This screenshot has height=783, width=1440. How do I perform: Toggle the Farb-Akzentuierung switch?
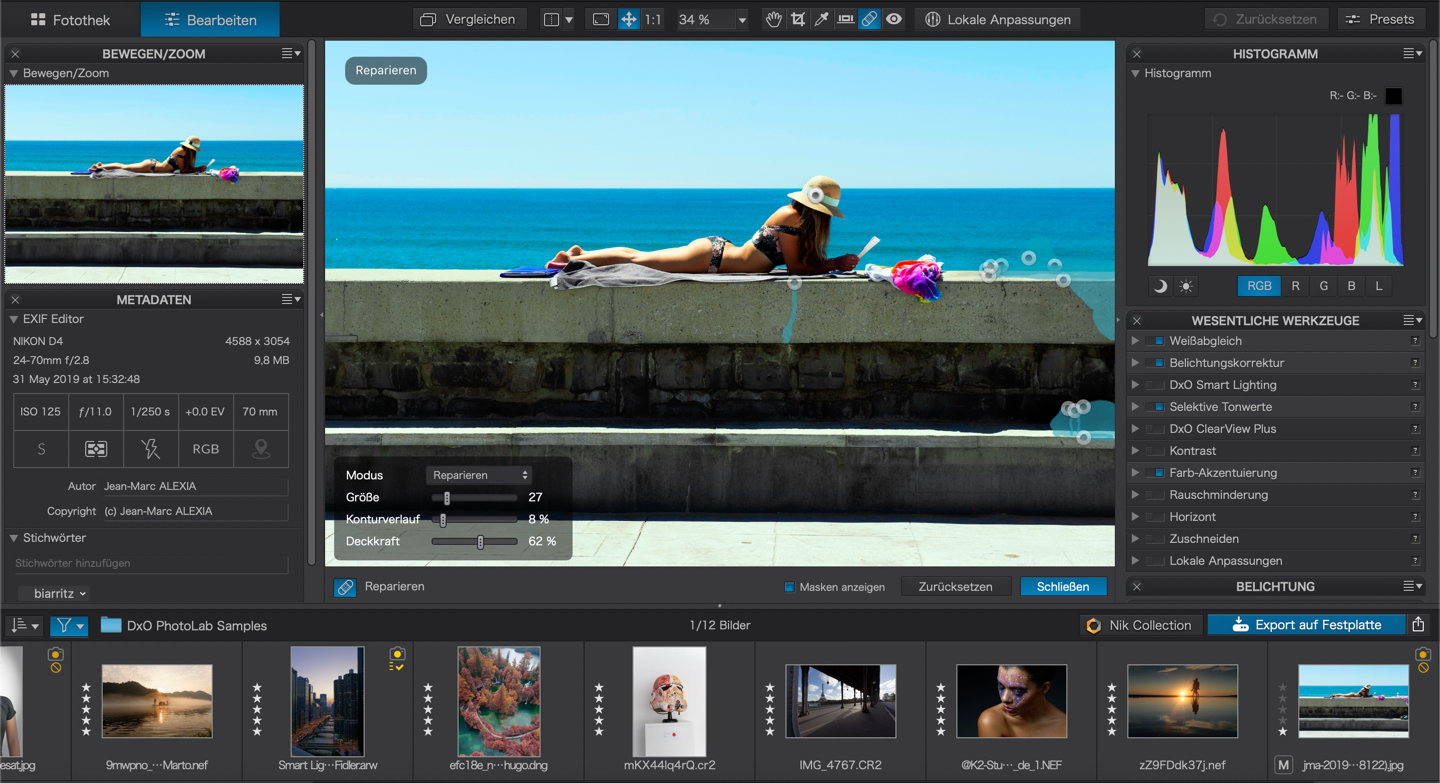[x=1155, y=473]
